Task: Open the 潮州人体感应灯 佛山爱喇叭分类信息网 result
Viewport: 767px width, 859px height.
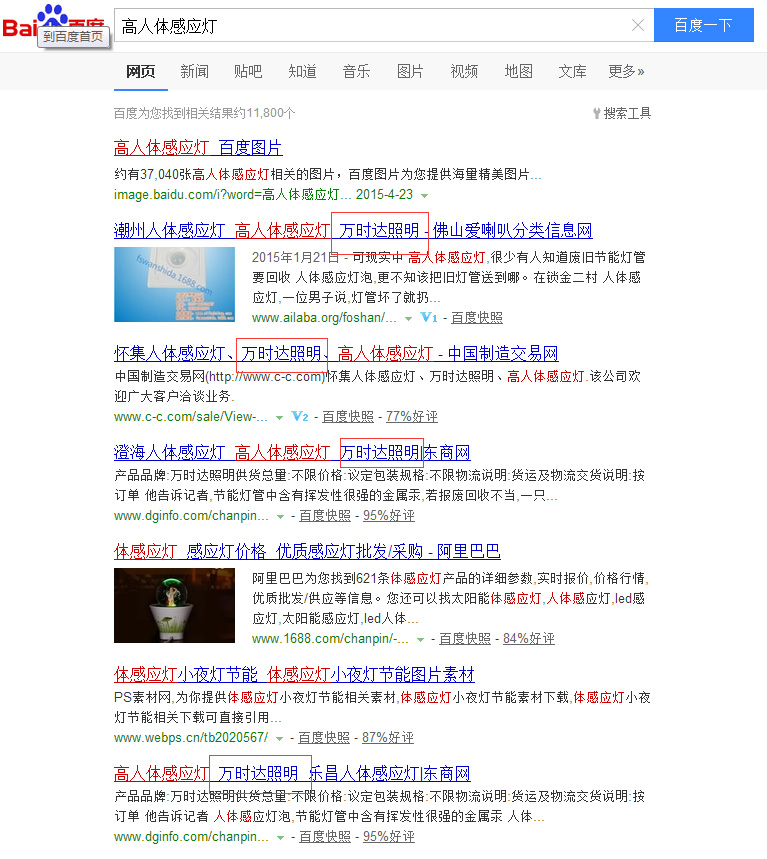Action: click(x=353, y=231)
